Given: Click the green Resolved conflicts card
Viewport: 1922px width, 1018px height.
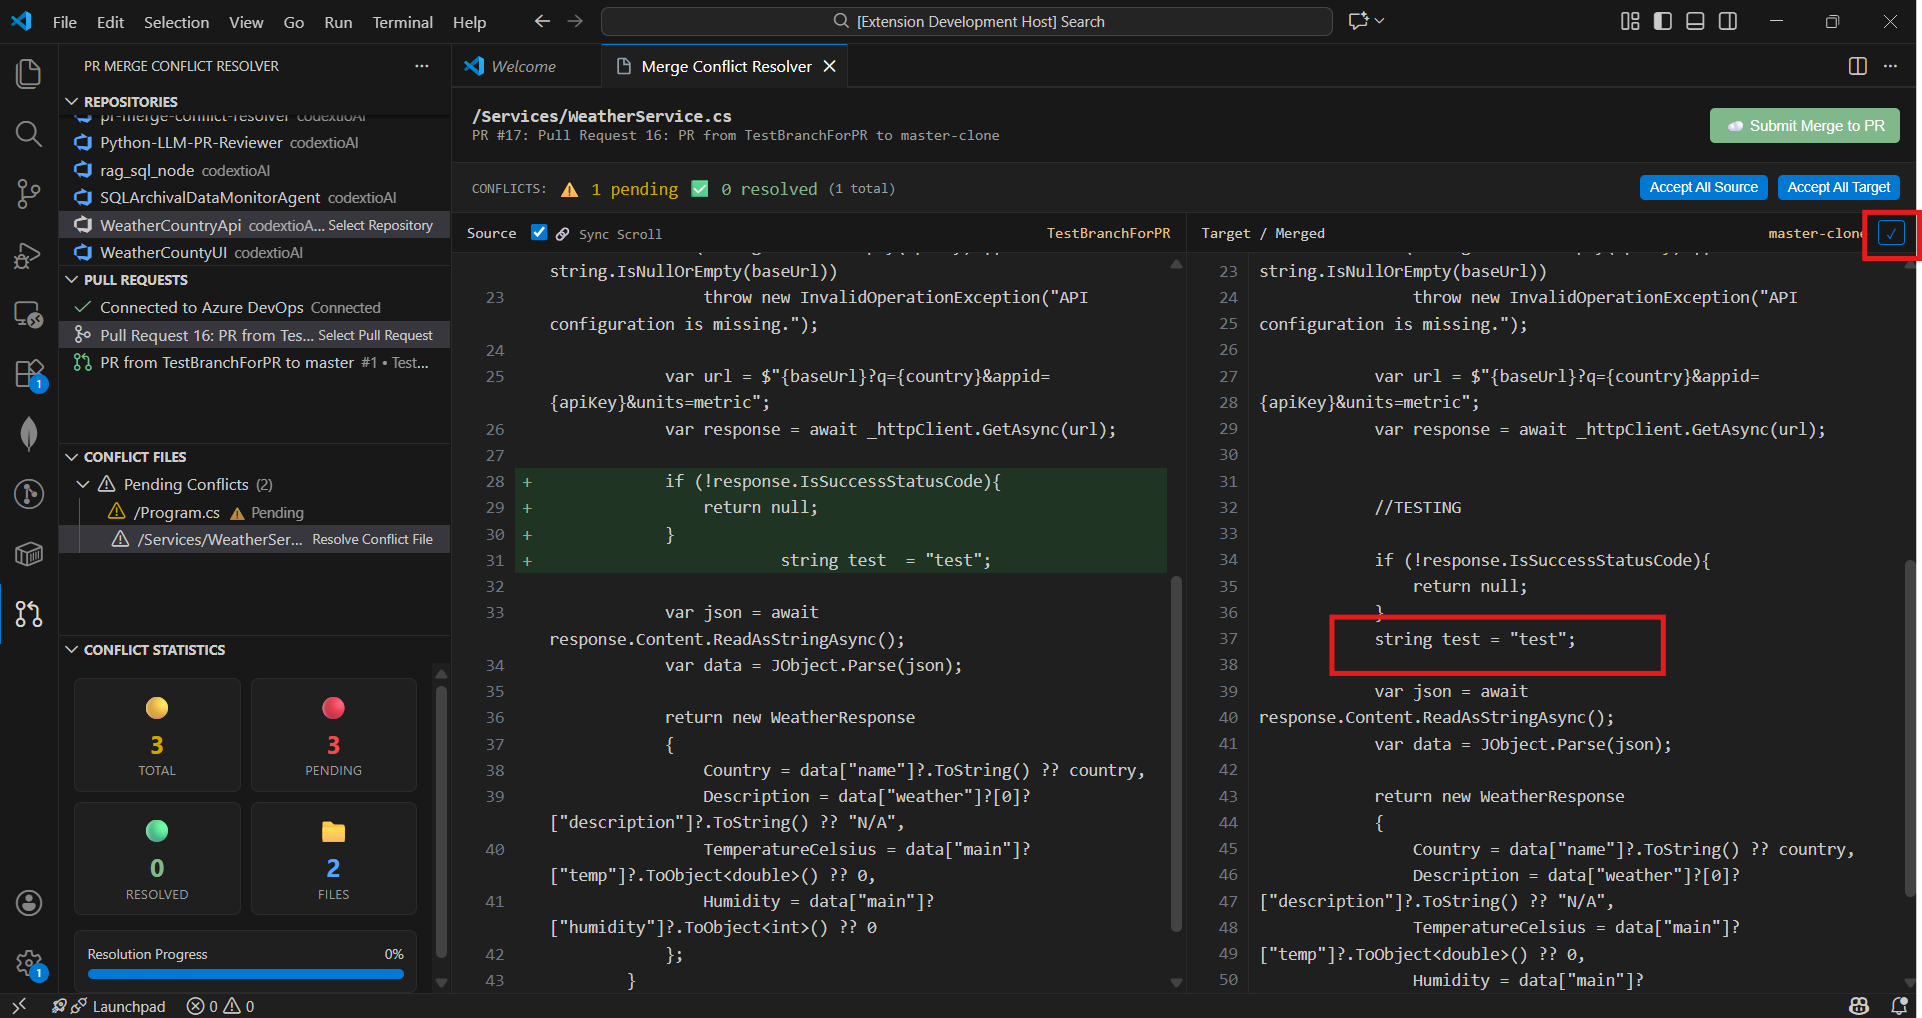Looking at the screenshot, I should tap(157, 858).
